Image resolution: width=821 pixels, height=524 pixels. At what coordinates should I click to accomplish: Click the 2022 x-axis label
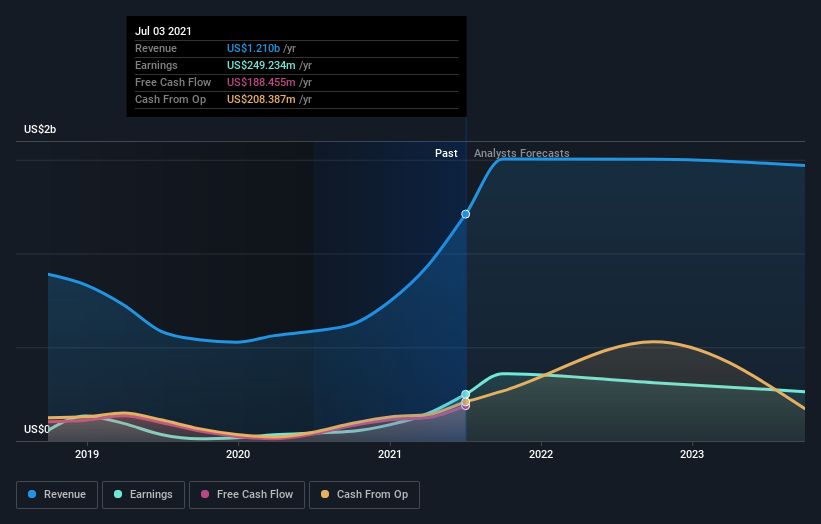pos(541,454)
